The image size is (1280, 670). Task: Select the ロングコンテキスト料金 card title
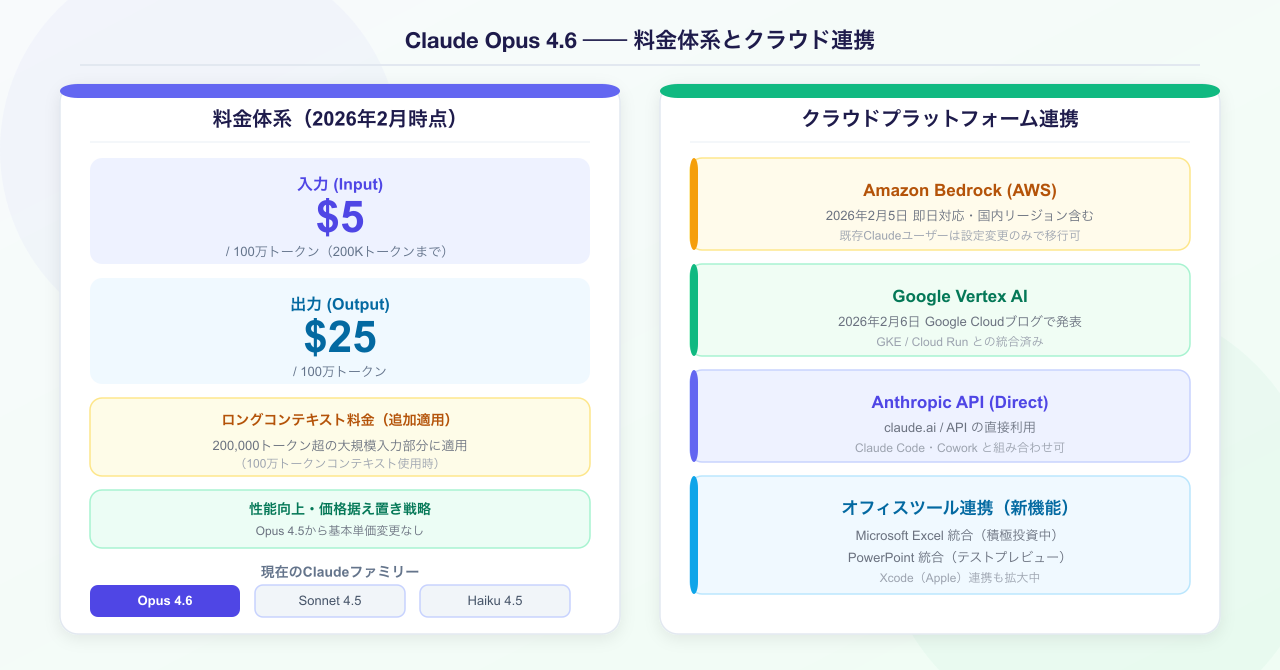tap(340, 420)
